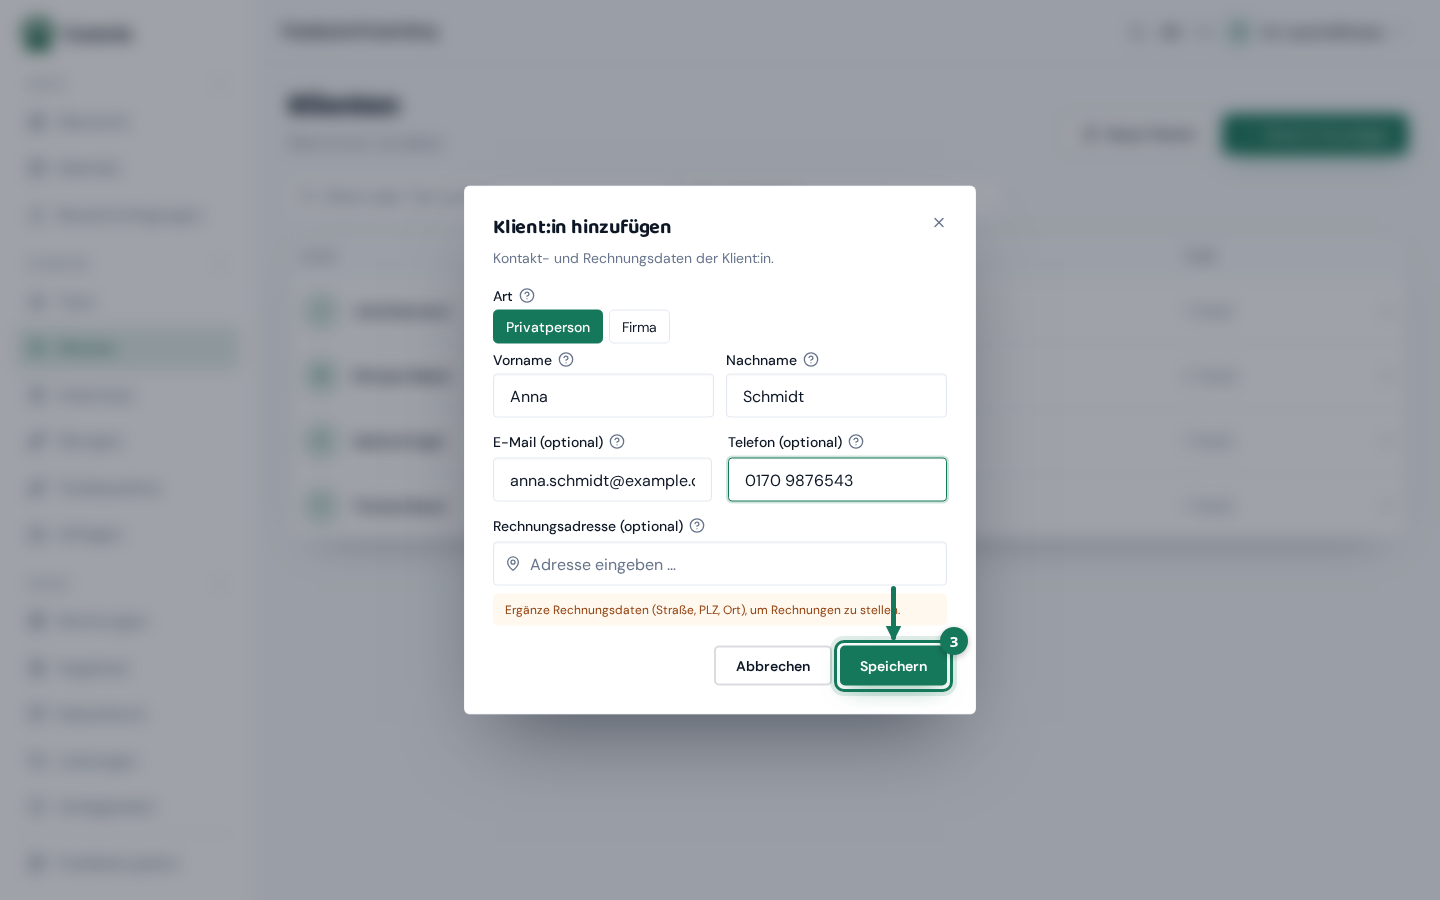The height and width of the screenshot is (900, 1440).
Task: Click the help icon beside Nachname
Action: point(811,360)
